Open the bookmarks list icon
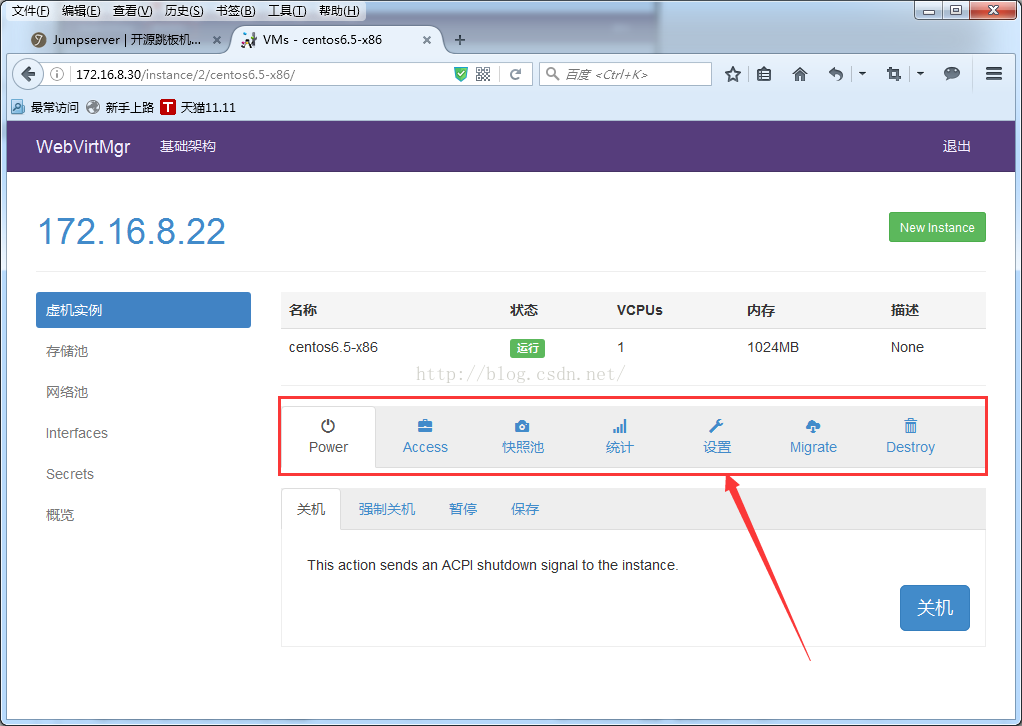1022x726 pixels. coord(764,74)
